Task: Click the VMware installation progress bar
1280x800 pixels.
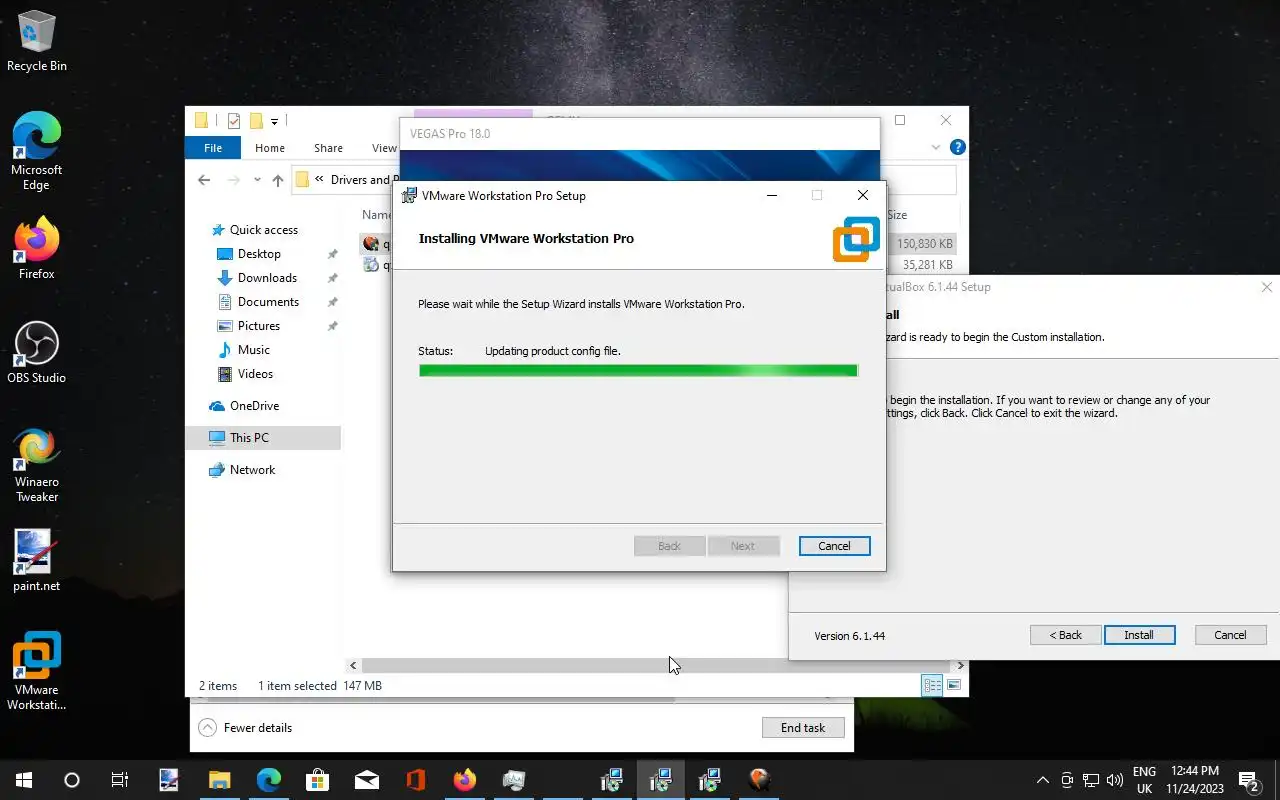Action: click(x=638, y=370)
